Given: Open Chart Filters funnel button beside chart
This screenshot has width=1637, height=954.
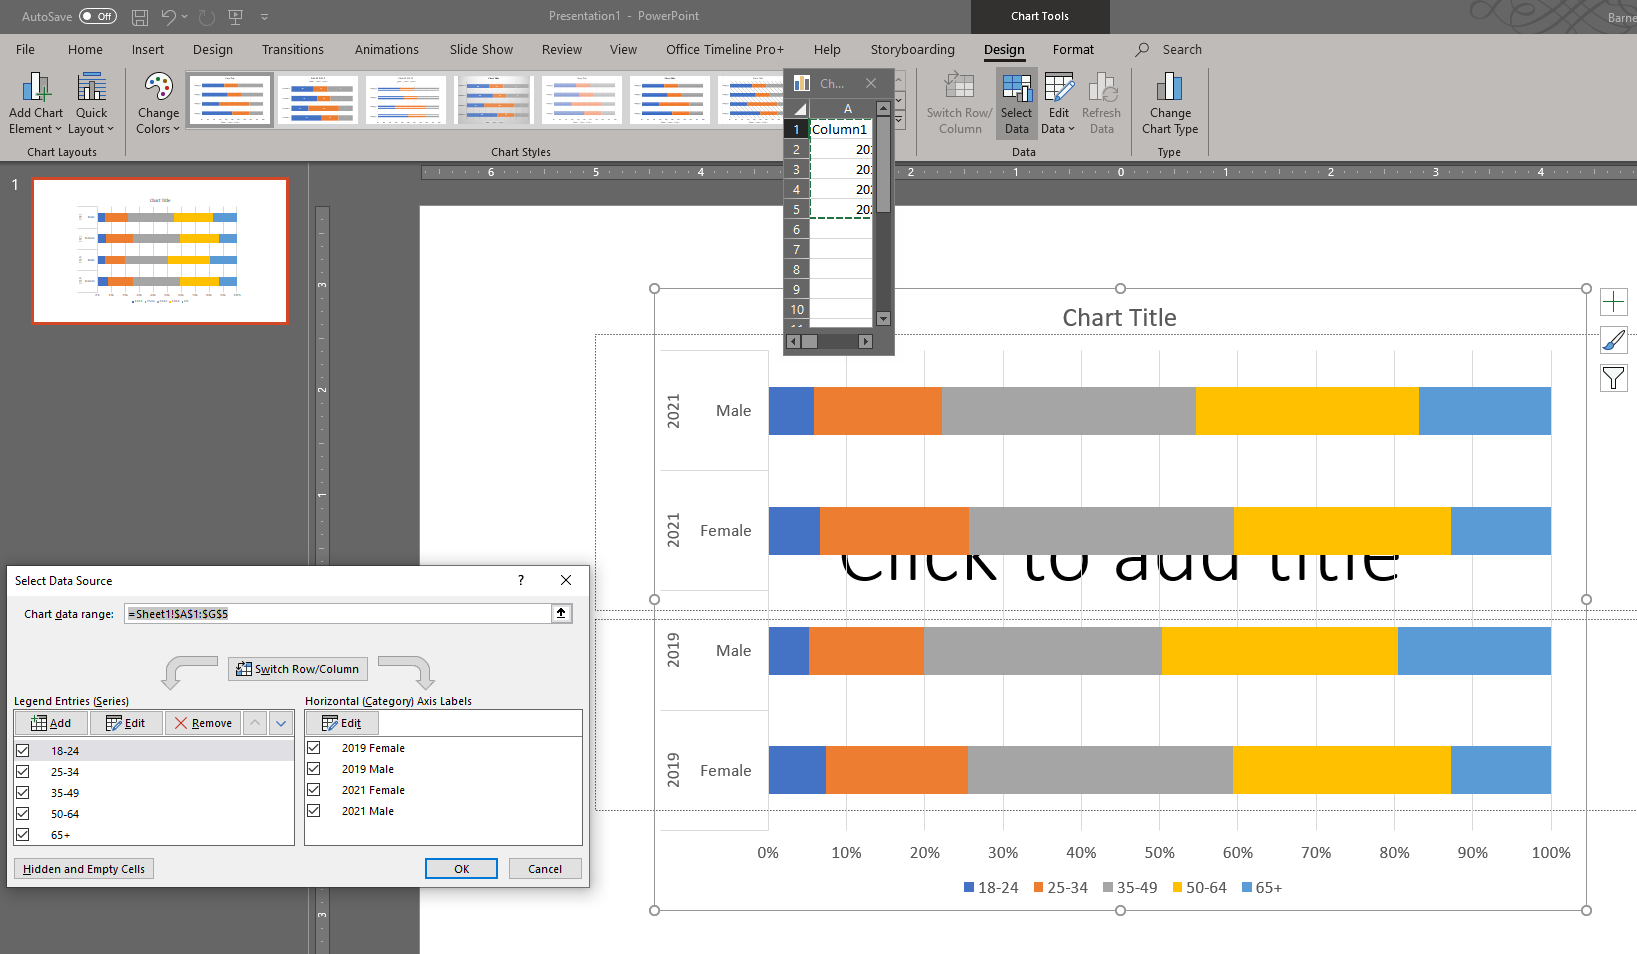Looking at the screenshot, I should pyautogui.click(x=1614, y=378).
